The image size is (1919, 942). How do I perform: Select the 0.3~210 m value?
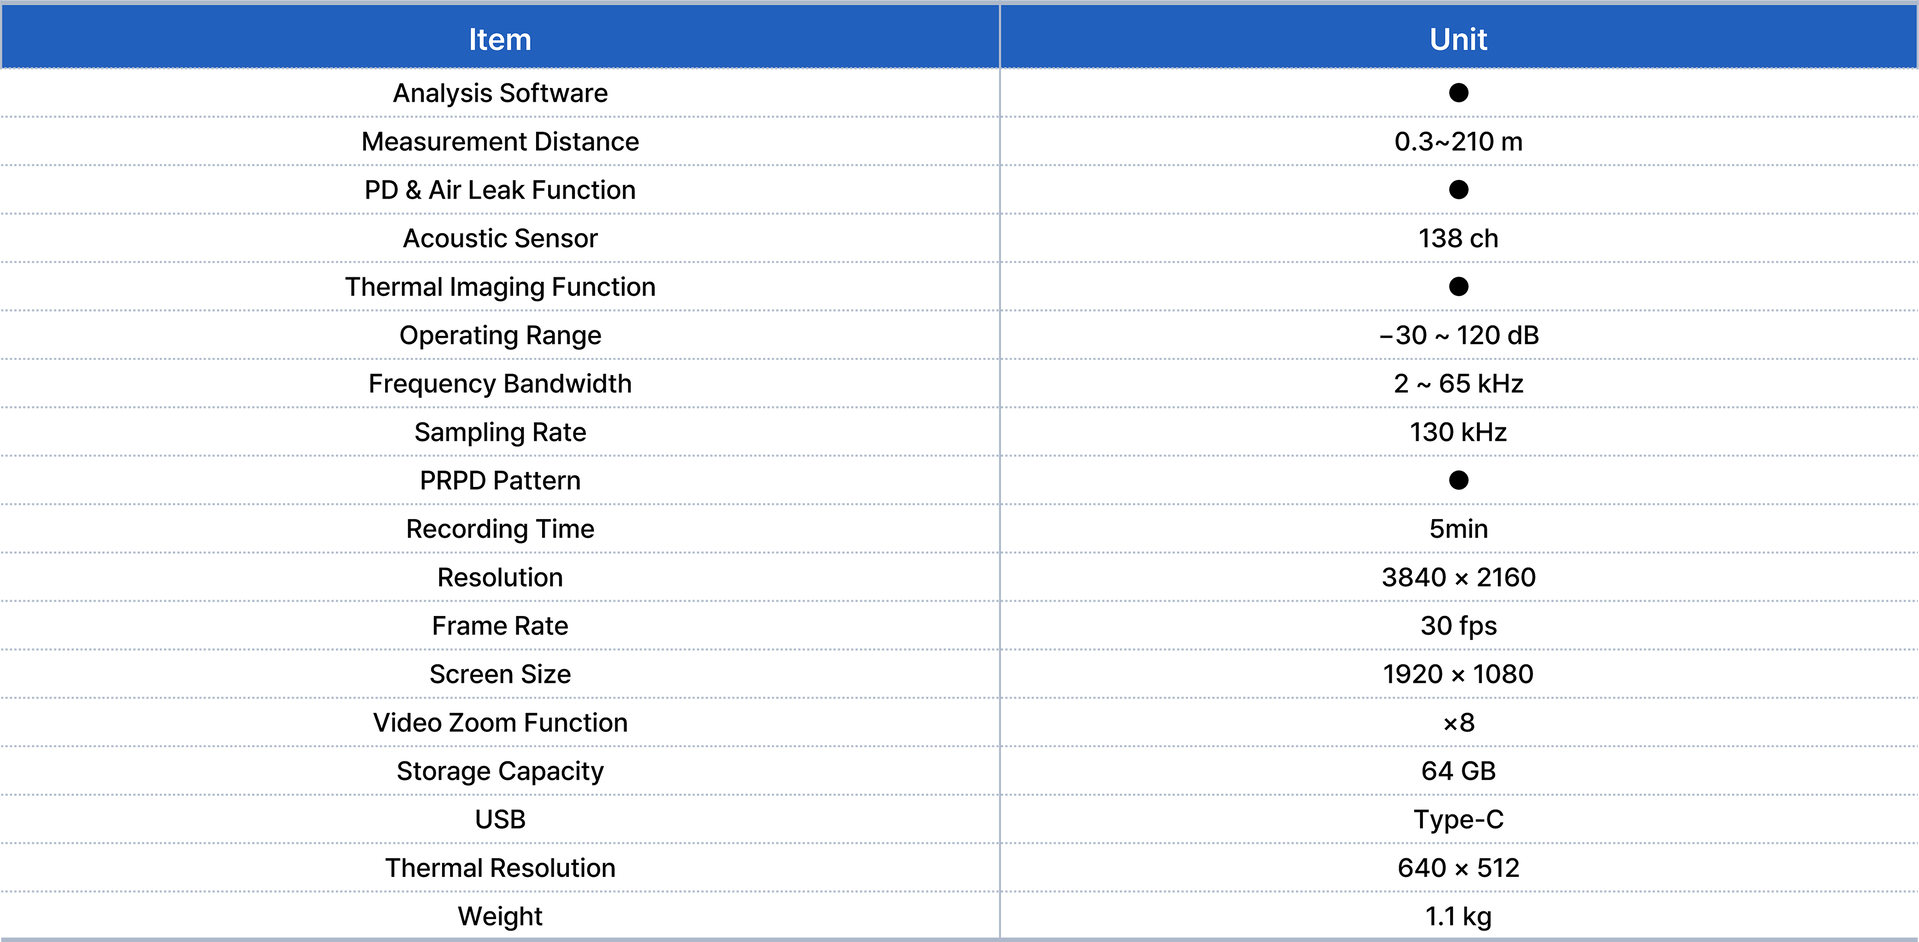click(x=1458, y=142)
